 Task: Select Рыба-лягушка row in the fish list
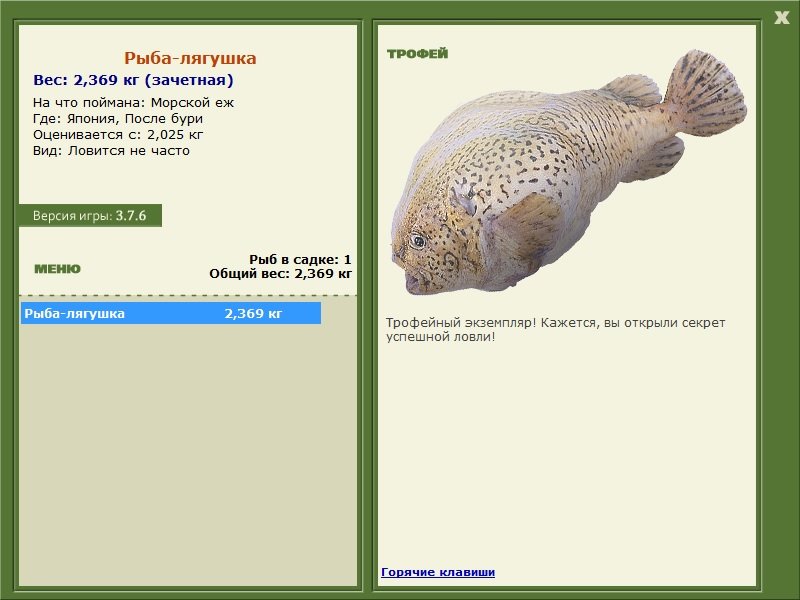[x=171, y=313]
